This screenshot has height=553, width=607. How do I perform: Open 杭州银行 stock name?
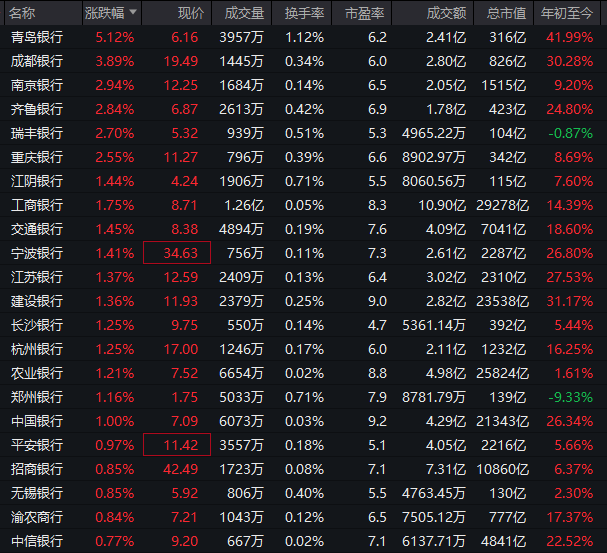click(37, 349)
